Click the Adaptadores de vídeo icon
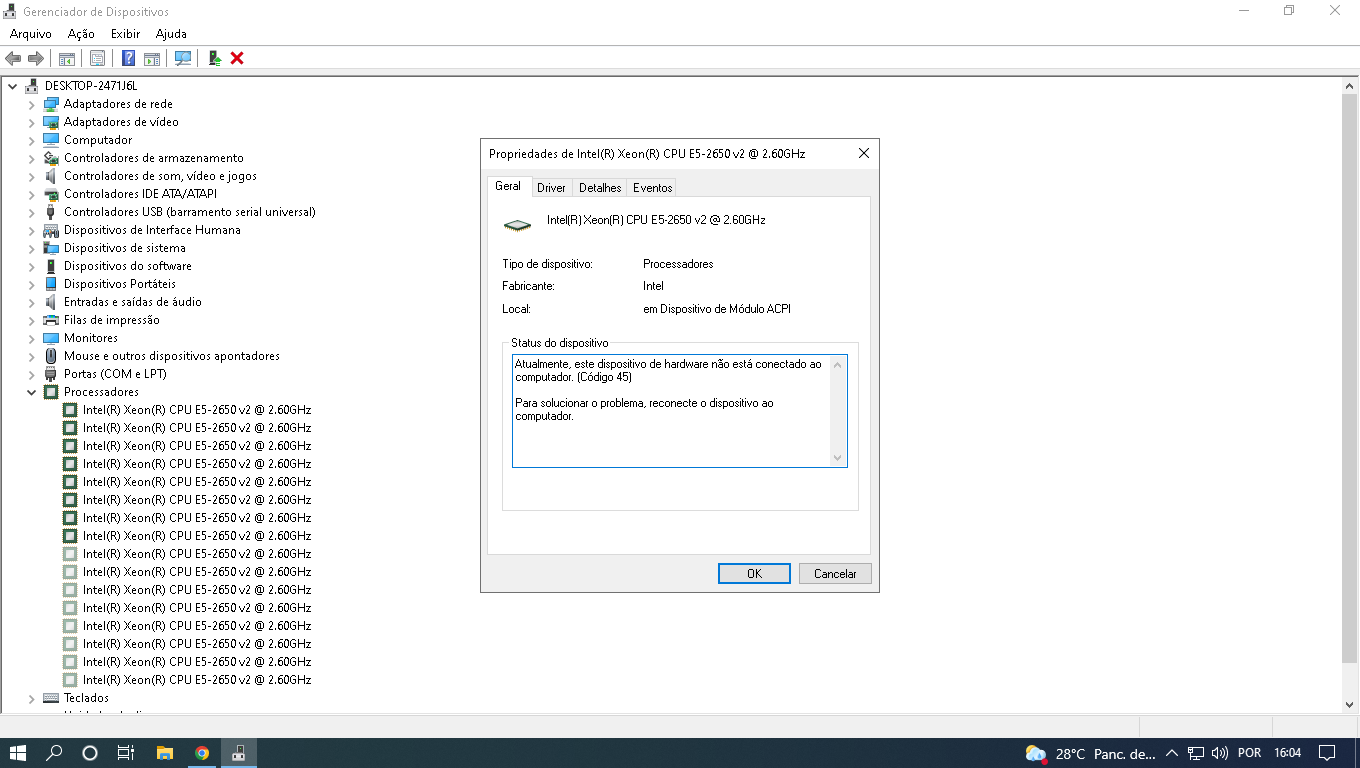This screenshot has width=1360, height=768. 51,122
